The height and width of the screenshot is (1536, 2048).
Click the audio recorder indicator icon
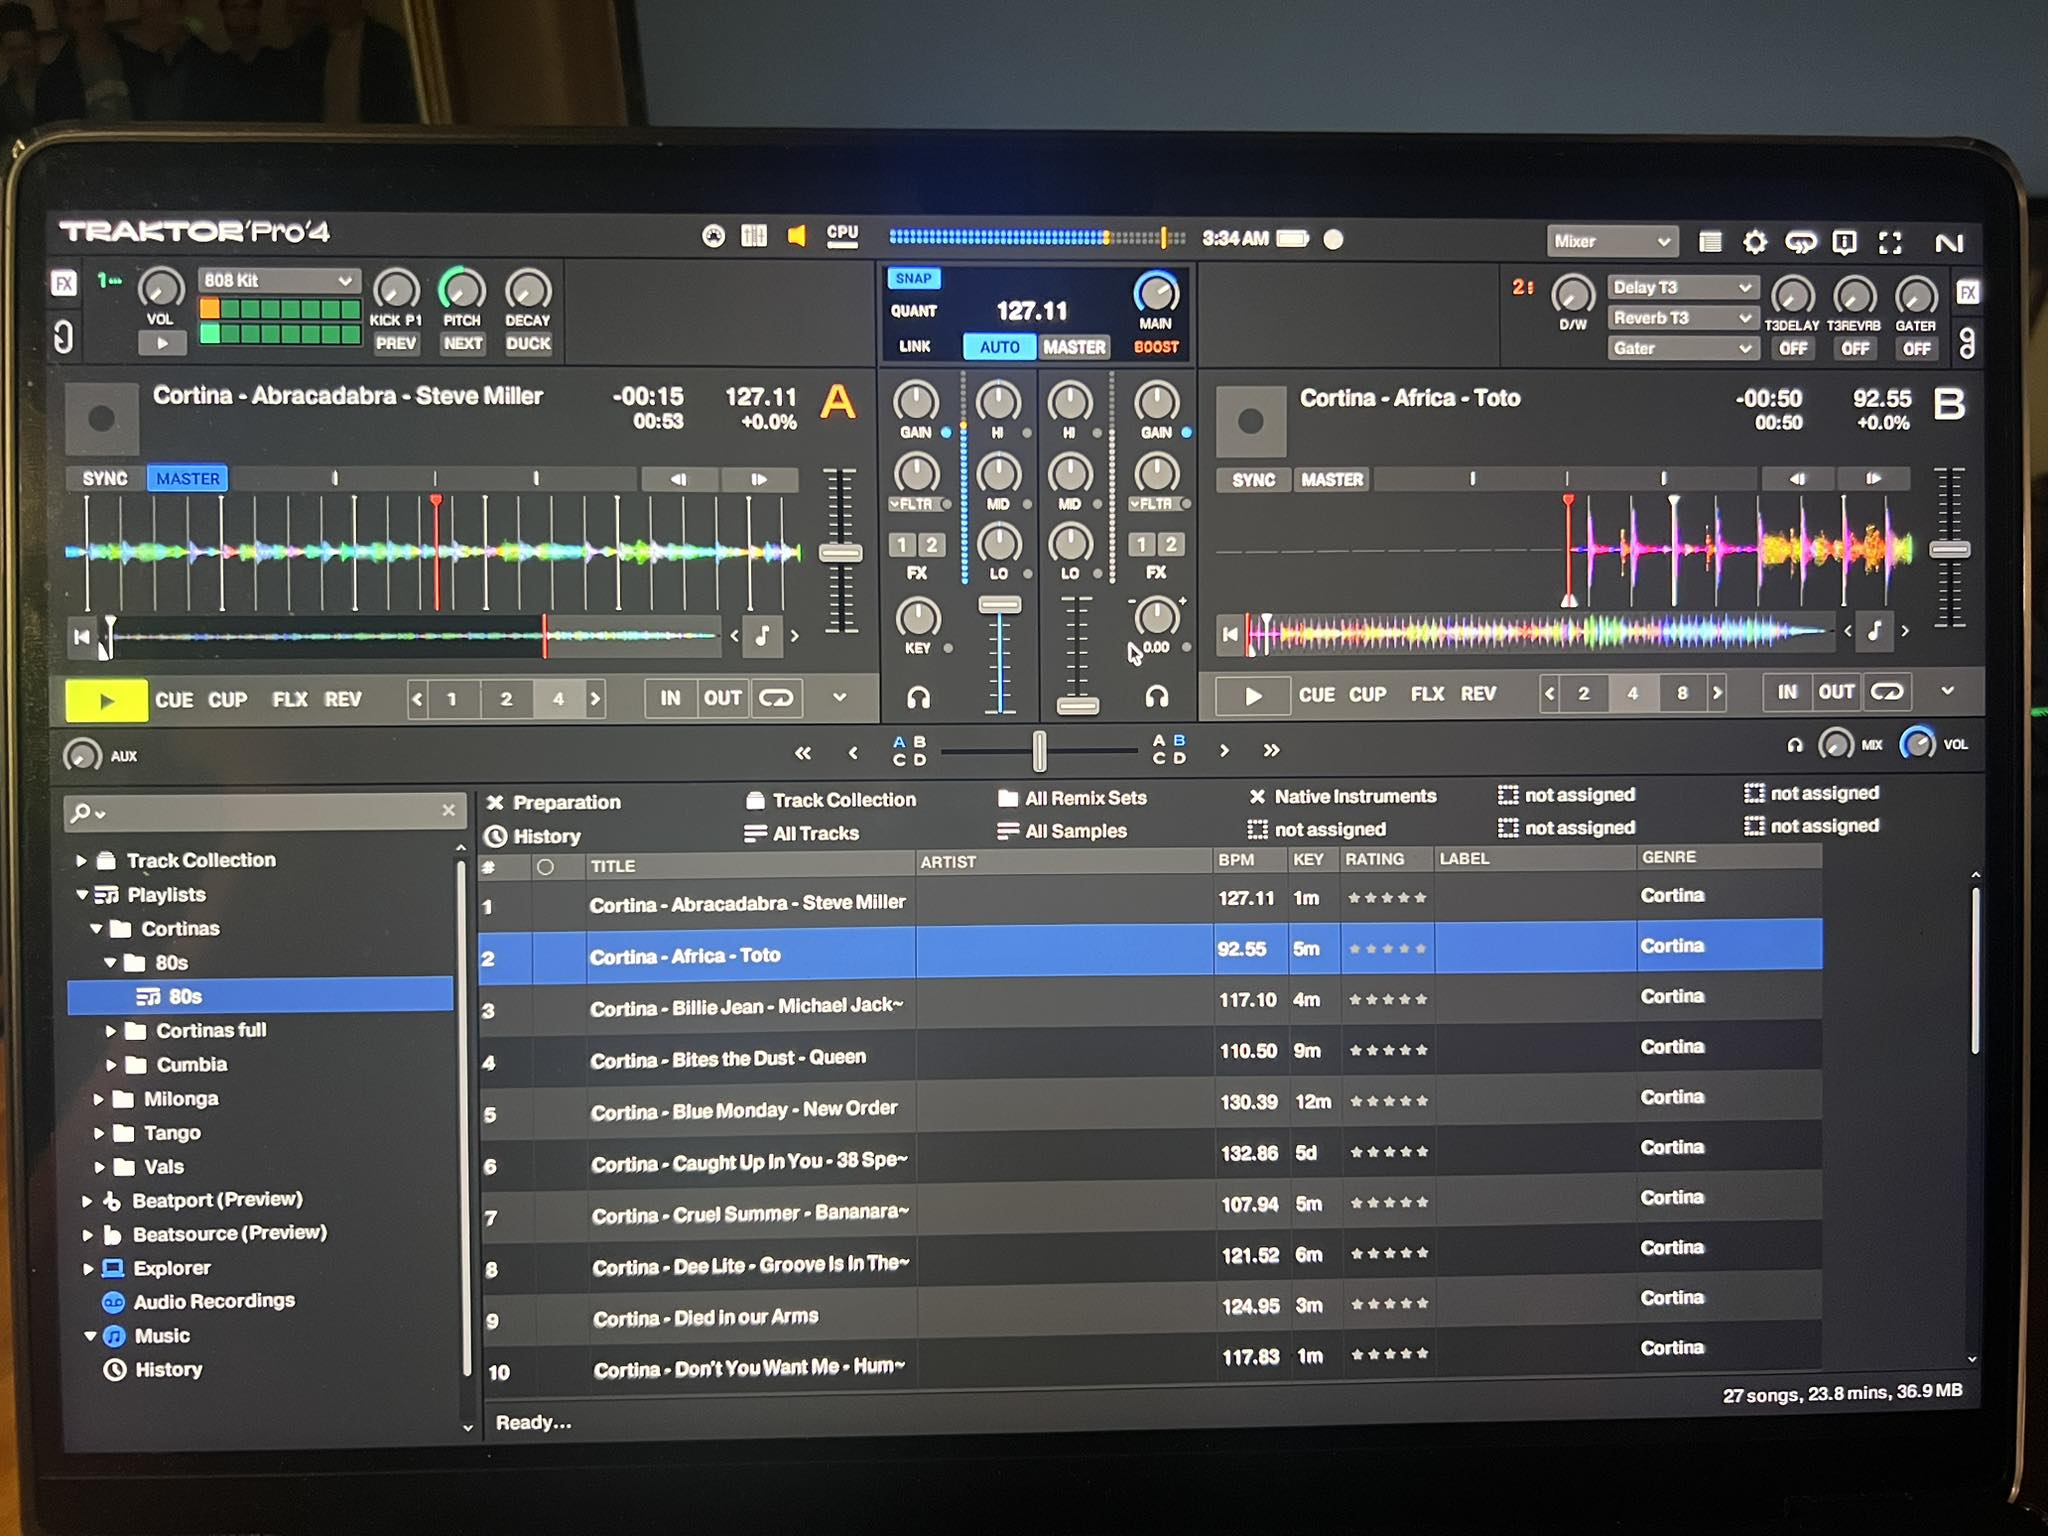pos(1333,239)
